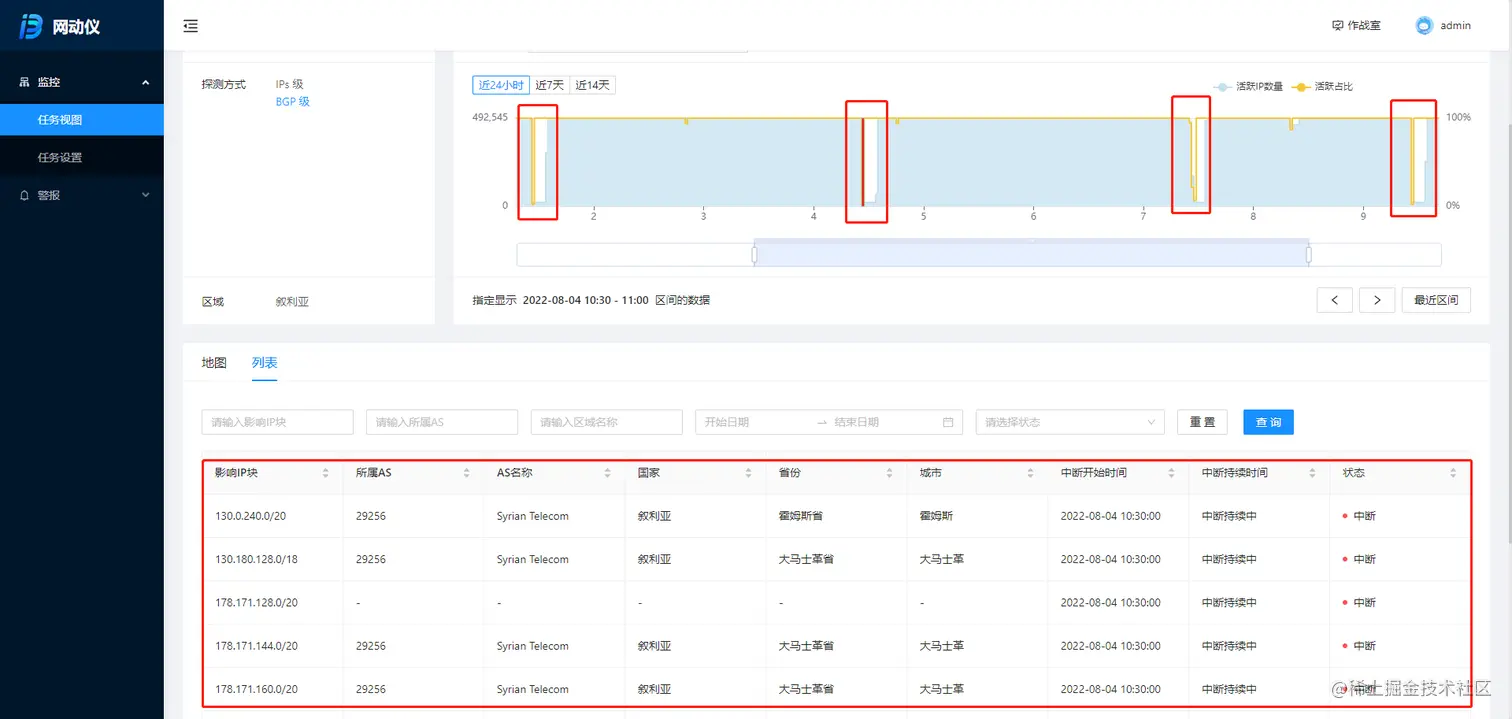Select the 近14天 time range
The height and width of the screenshot is (719, 1512).
click(592, 85)
